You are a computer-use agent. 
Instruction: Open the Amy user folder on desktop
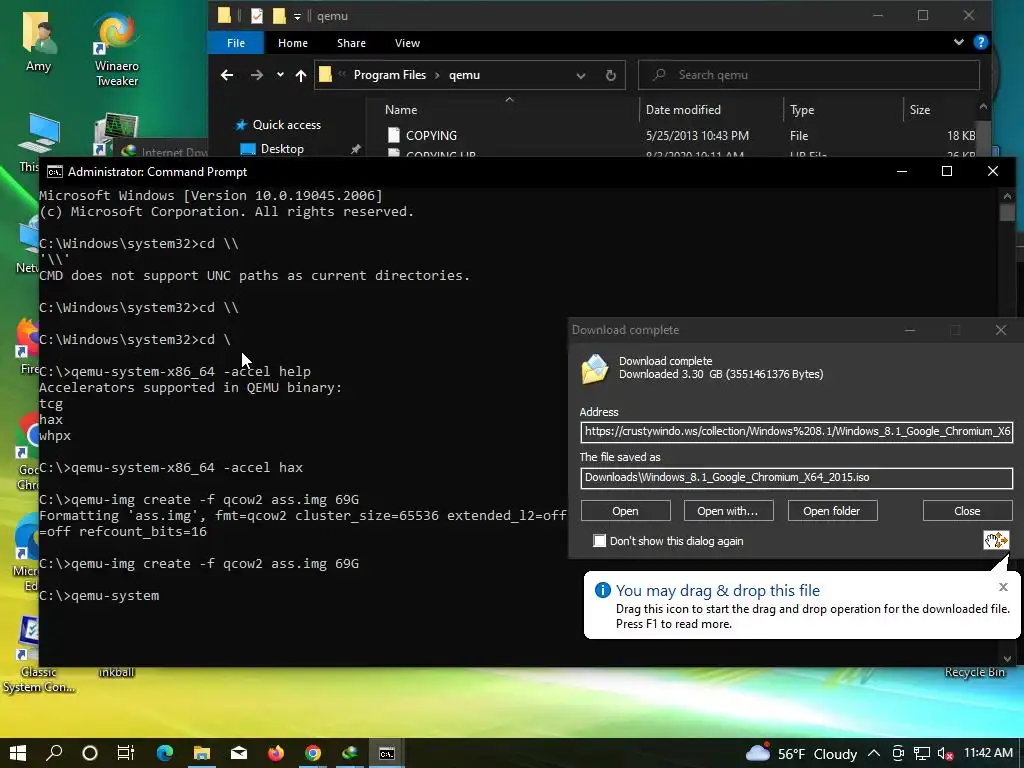point(38,42)
